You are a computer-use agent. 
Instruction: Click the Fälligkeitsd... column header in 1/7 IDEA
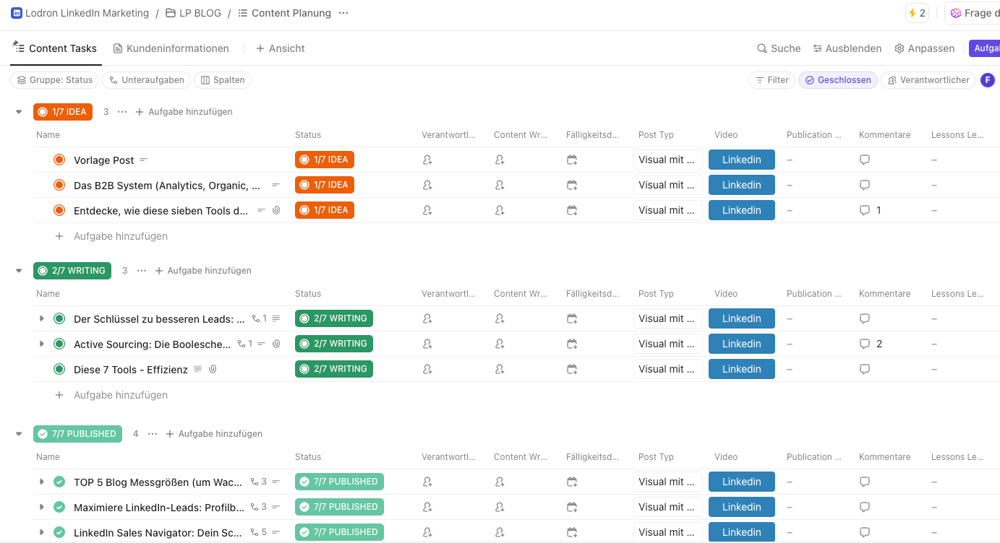click(x=592, y=135)
